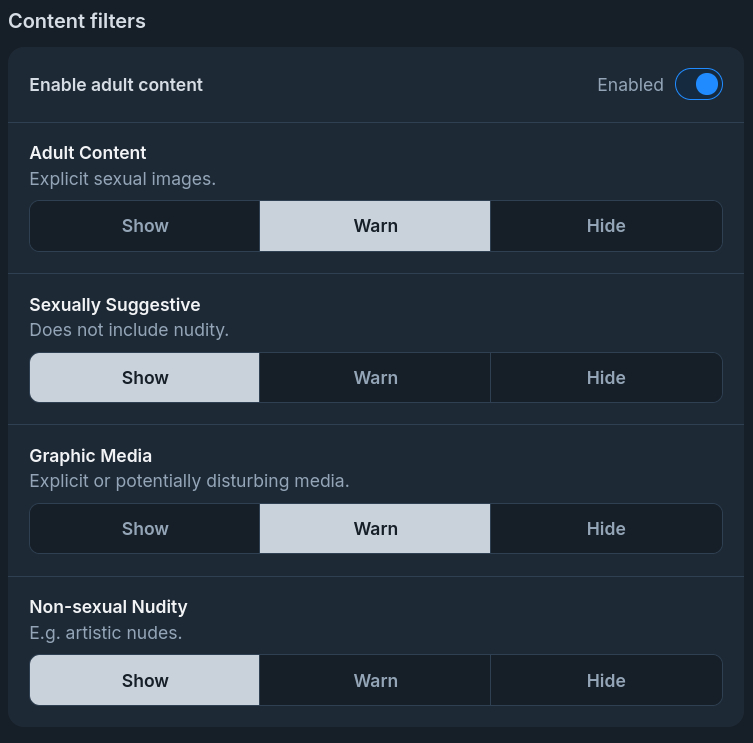Click the Graphic Media heading

(91, 456)
